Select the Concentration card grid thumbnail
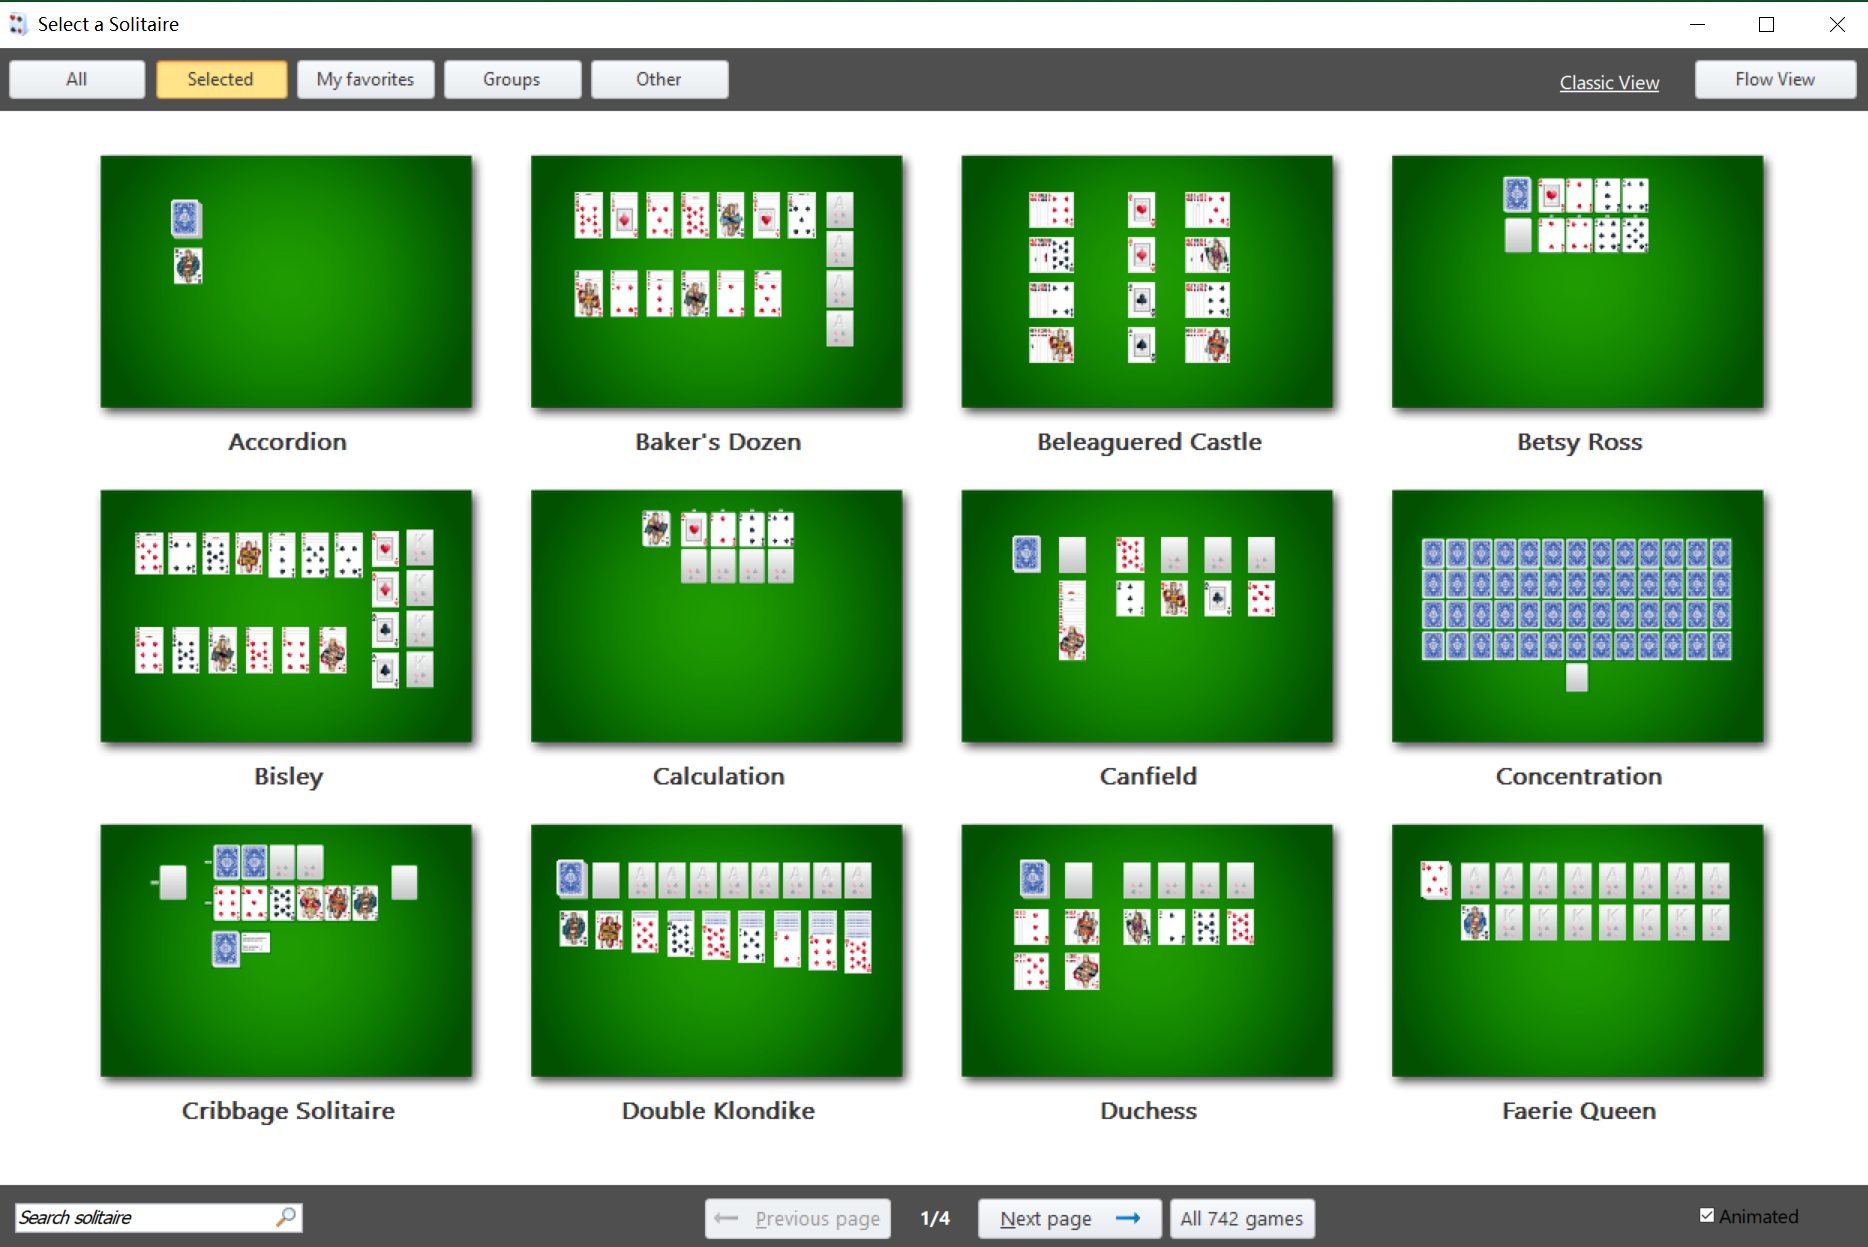Viewport: 1868px width, 1247px height. pyautogui.click(x=1577, y=616)
